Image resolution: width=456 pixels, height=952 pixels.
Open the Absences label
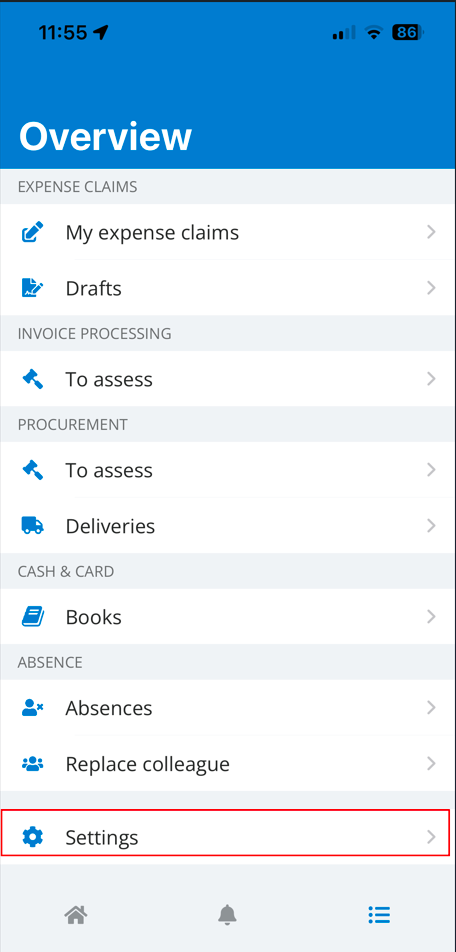coord(109,708)
